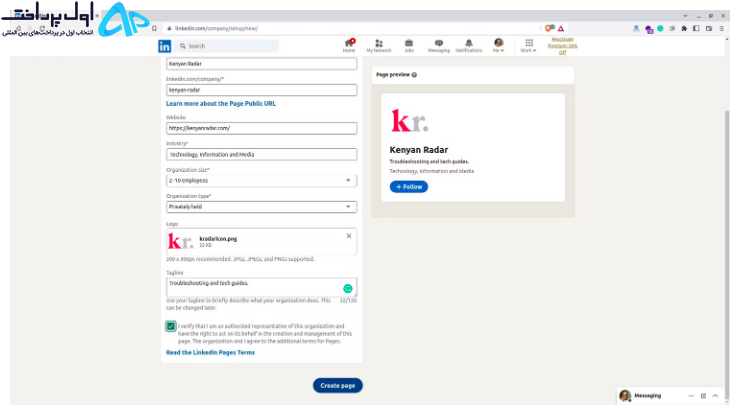Click the uploaded kr logo thumbnail
This screenshot has width=739, height=408.
point(180,241)
